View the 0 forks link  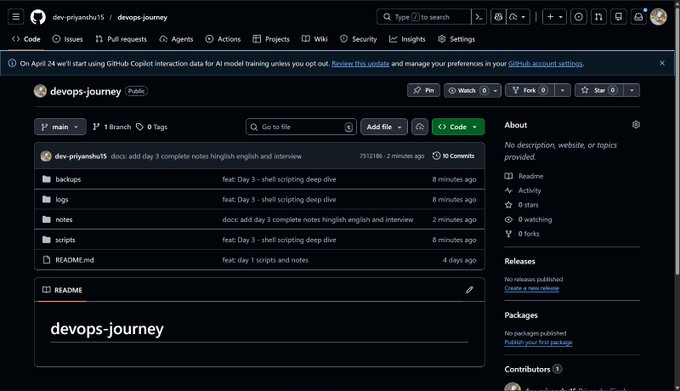click(x=522, y=234)
